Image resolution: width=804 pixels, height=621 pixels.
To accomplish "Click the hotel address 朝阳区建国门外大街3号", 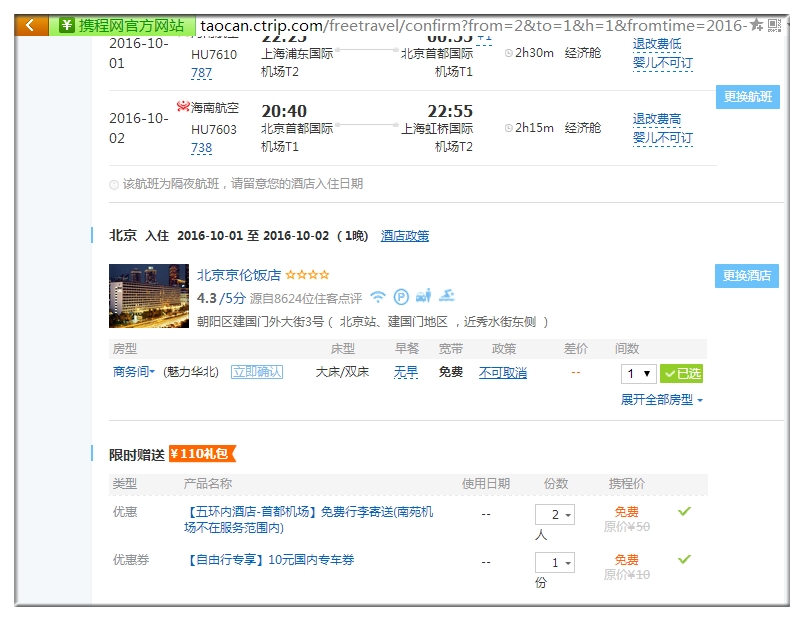I will 260,322.
